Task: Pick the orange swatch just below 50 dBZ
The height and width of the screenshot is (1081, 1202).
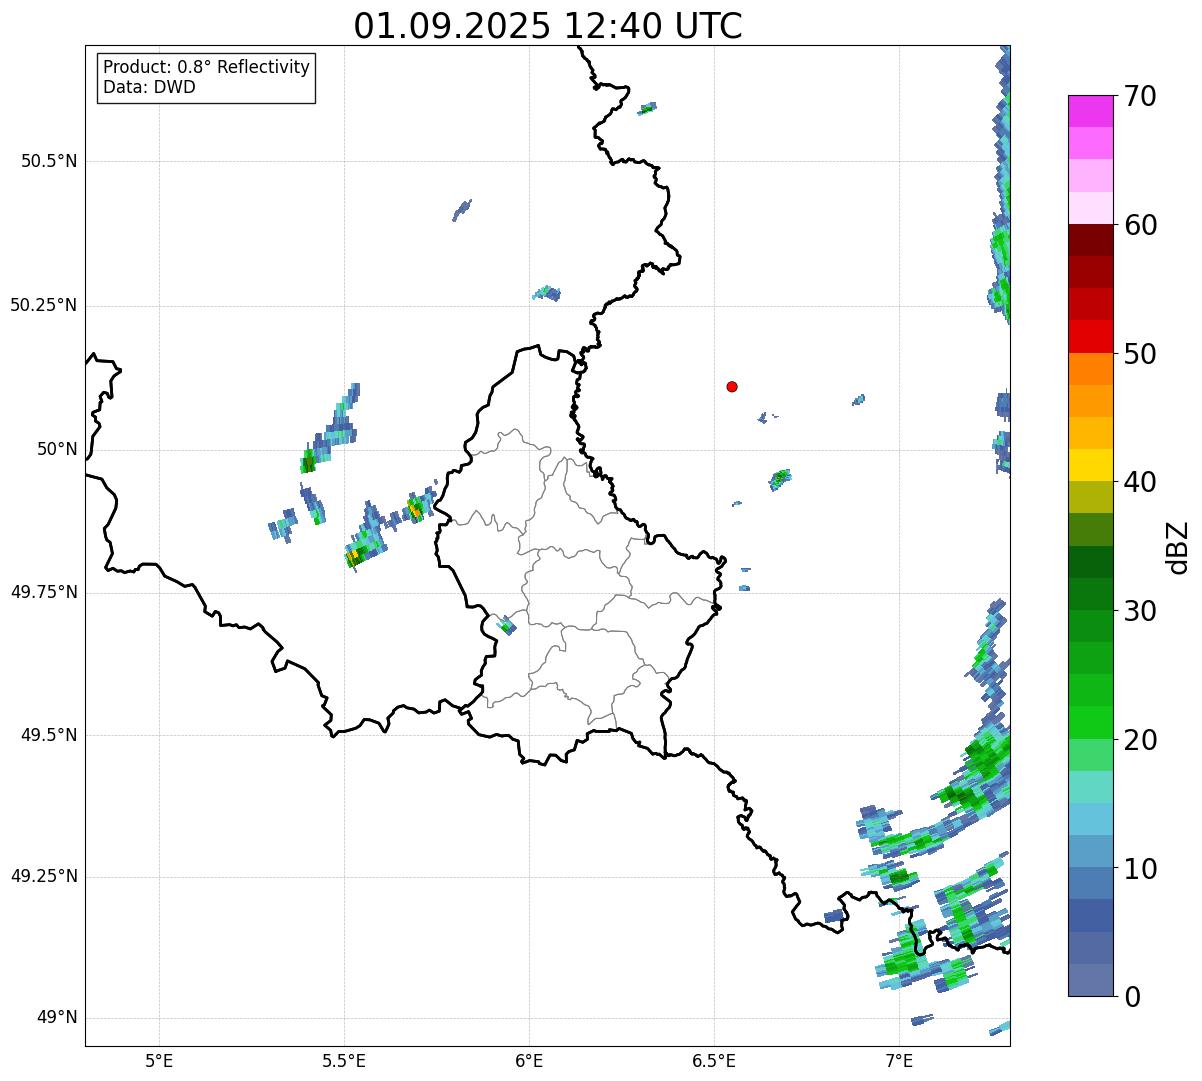Action: click(x=1097, y=369)
